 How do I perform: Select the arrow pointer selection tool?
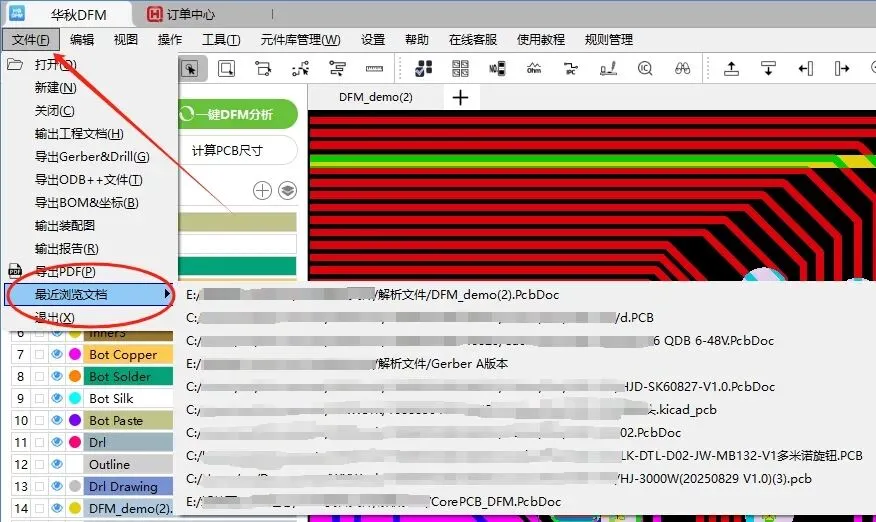(x=191, y=69)
